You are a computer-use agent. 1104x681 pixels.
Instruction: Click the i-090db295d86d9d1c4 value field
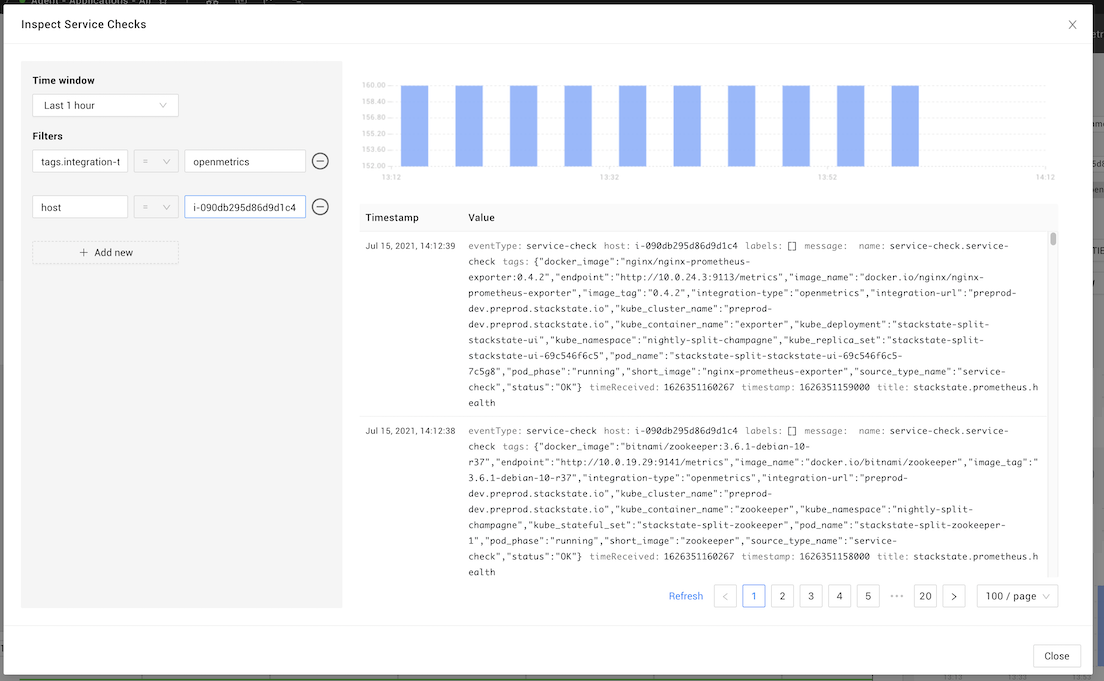tap(245, 207)
